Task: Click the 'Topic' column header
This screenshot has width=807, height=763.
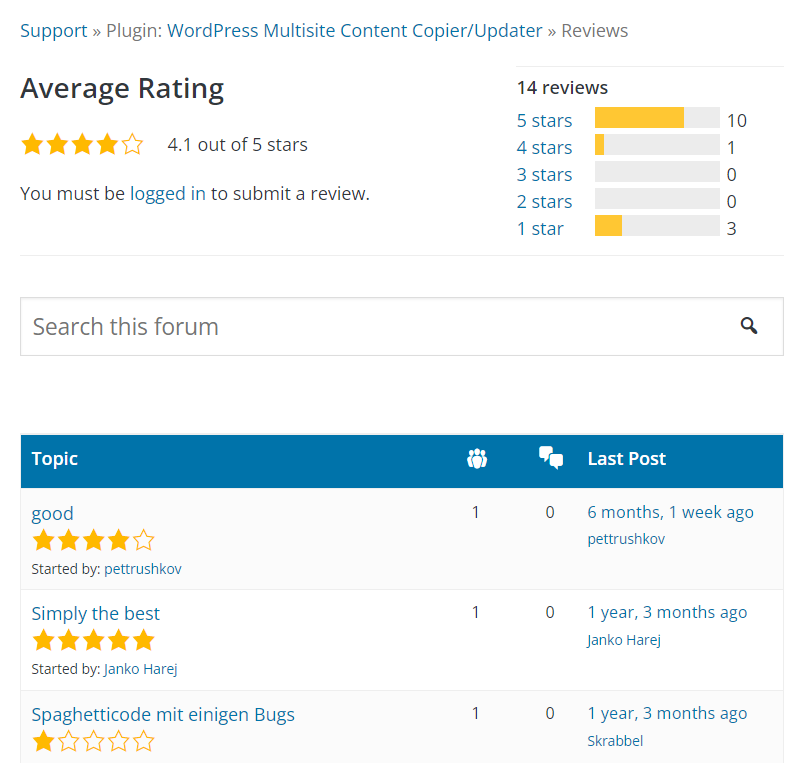Action: 55,458
